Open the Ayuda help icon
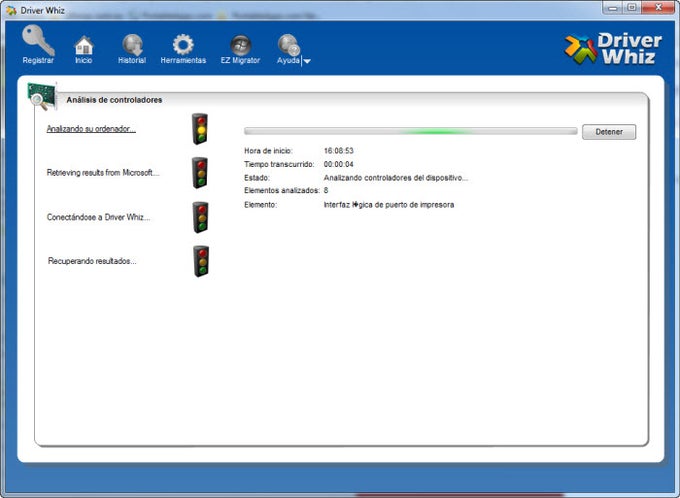Viewport: 680px width, 498px height. pyautogui.click(x=288, y=45)
